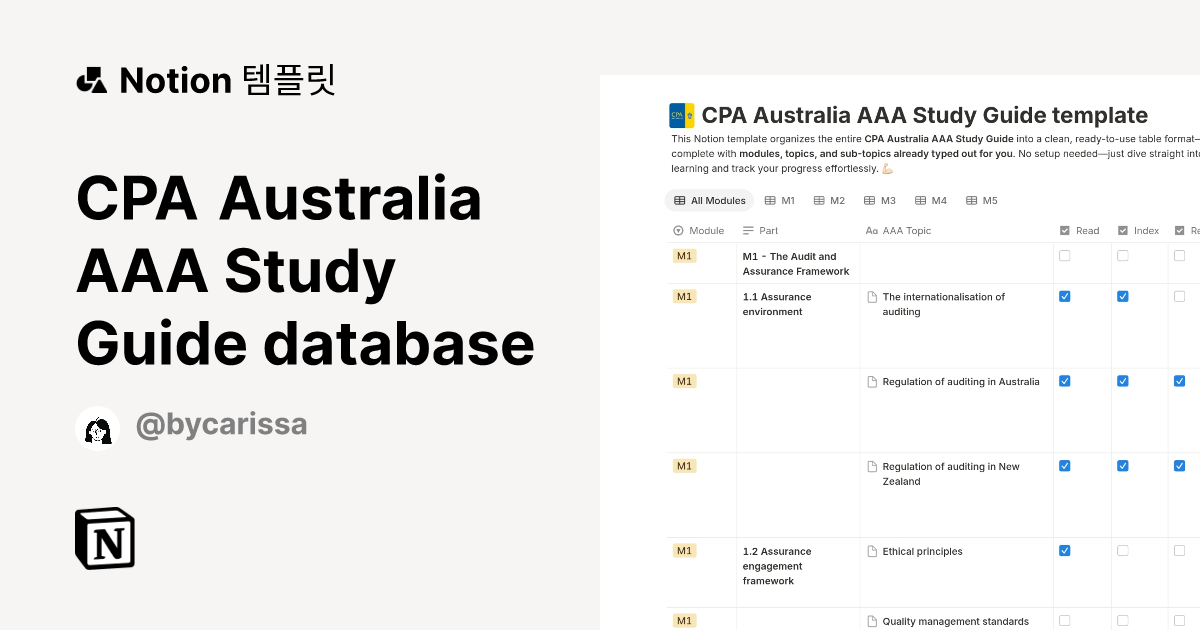Click the M1 tag in the Module column
Viewport: 1200px width, 630px height.
coord(684,256)
